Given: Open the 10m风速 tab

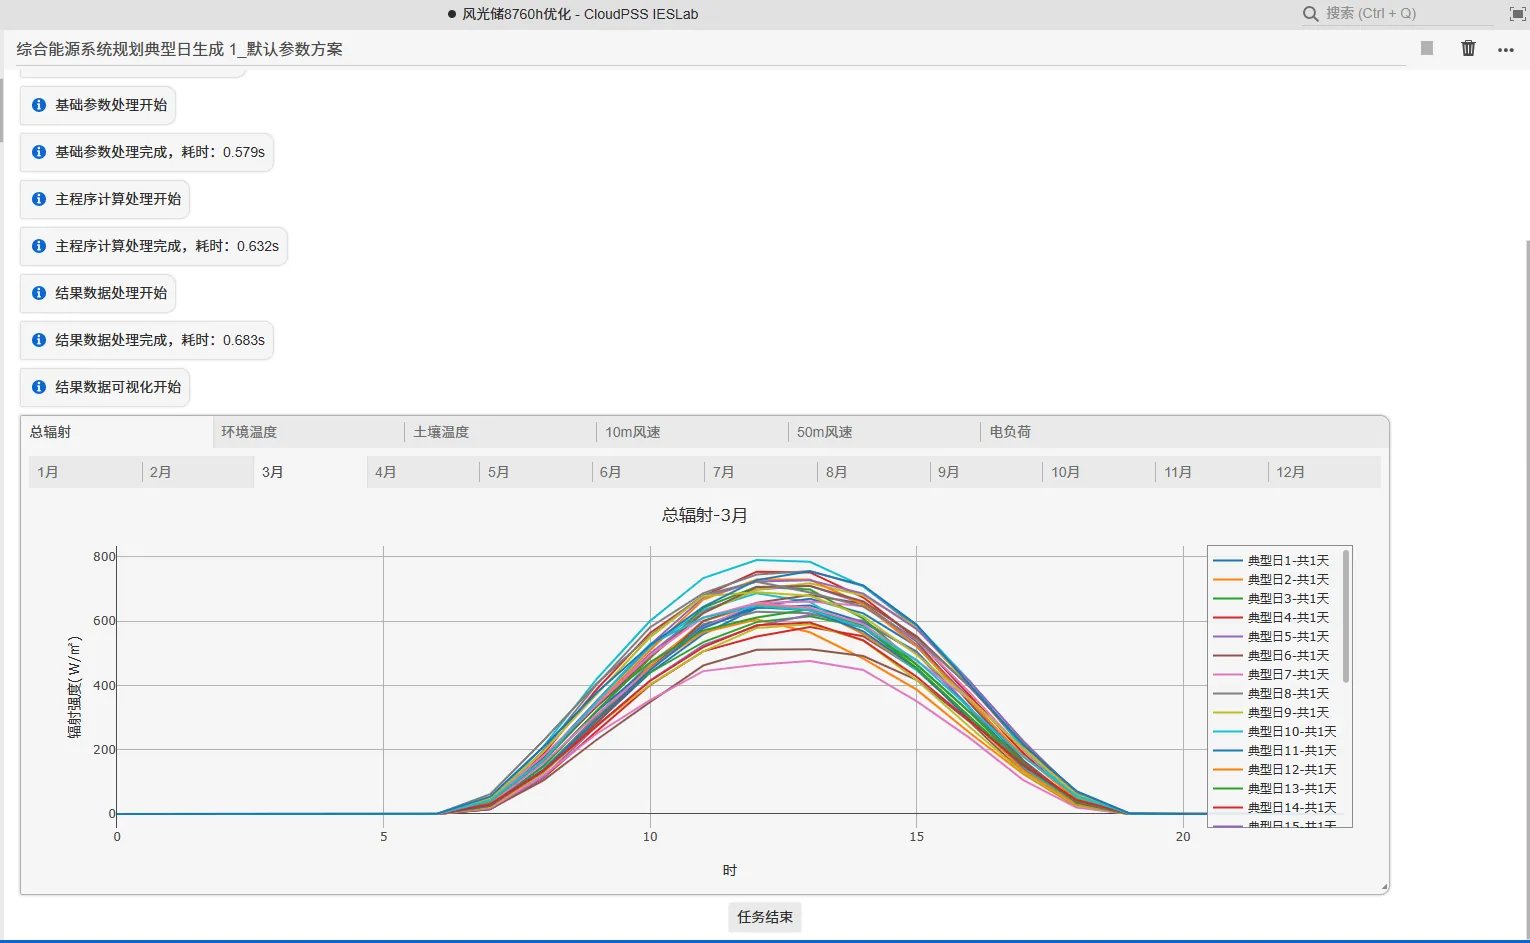Looking at the screenshot, I should click(x=693, y=432).
